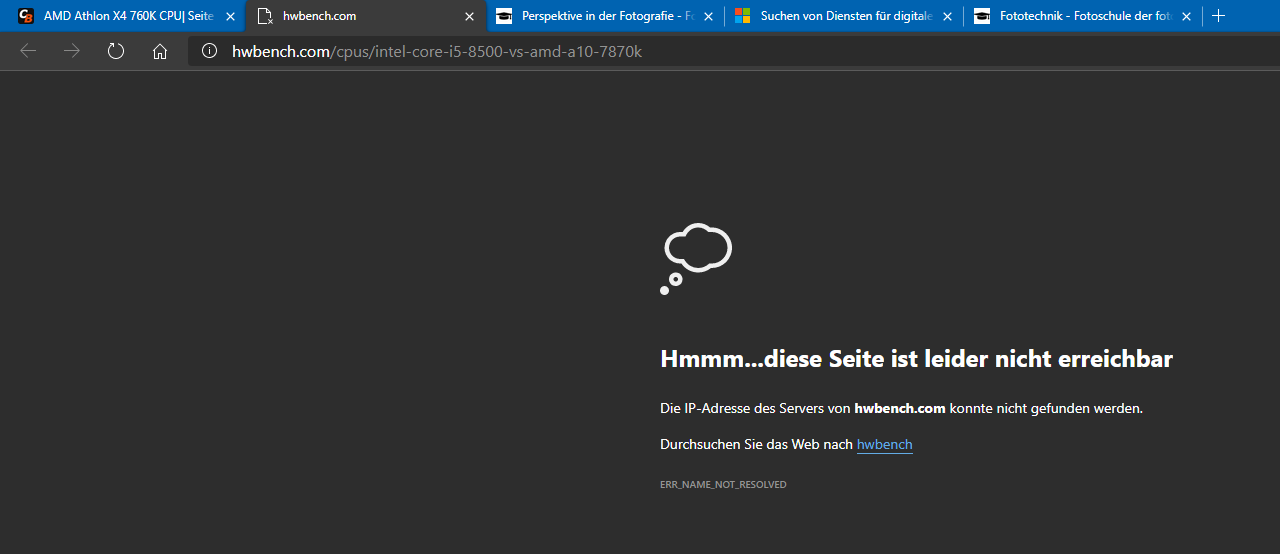
Task: Switch to Perspektive in der Fotografie tab
Action: pyautogui.click(x=605, y=16)
